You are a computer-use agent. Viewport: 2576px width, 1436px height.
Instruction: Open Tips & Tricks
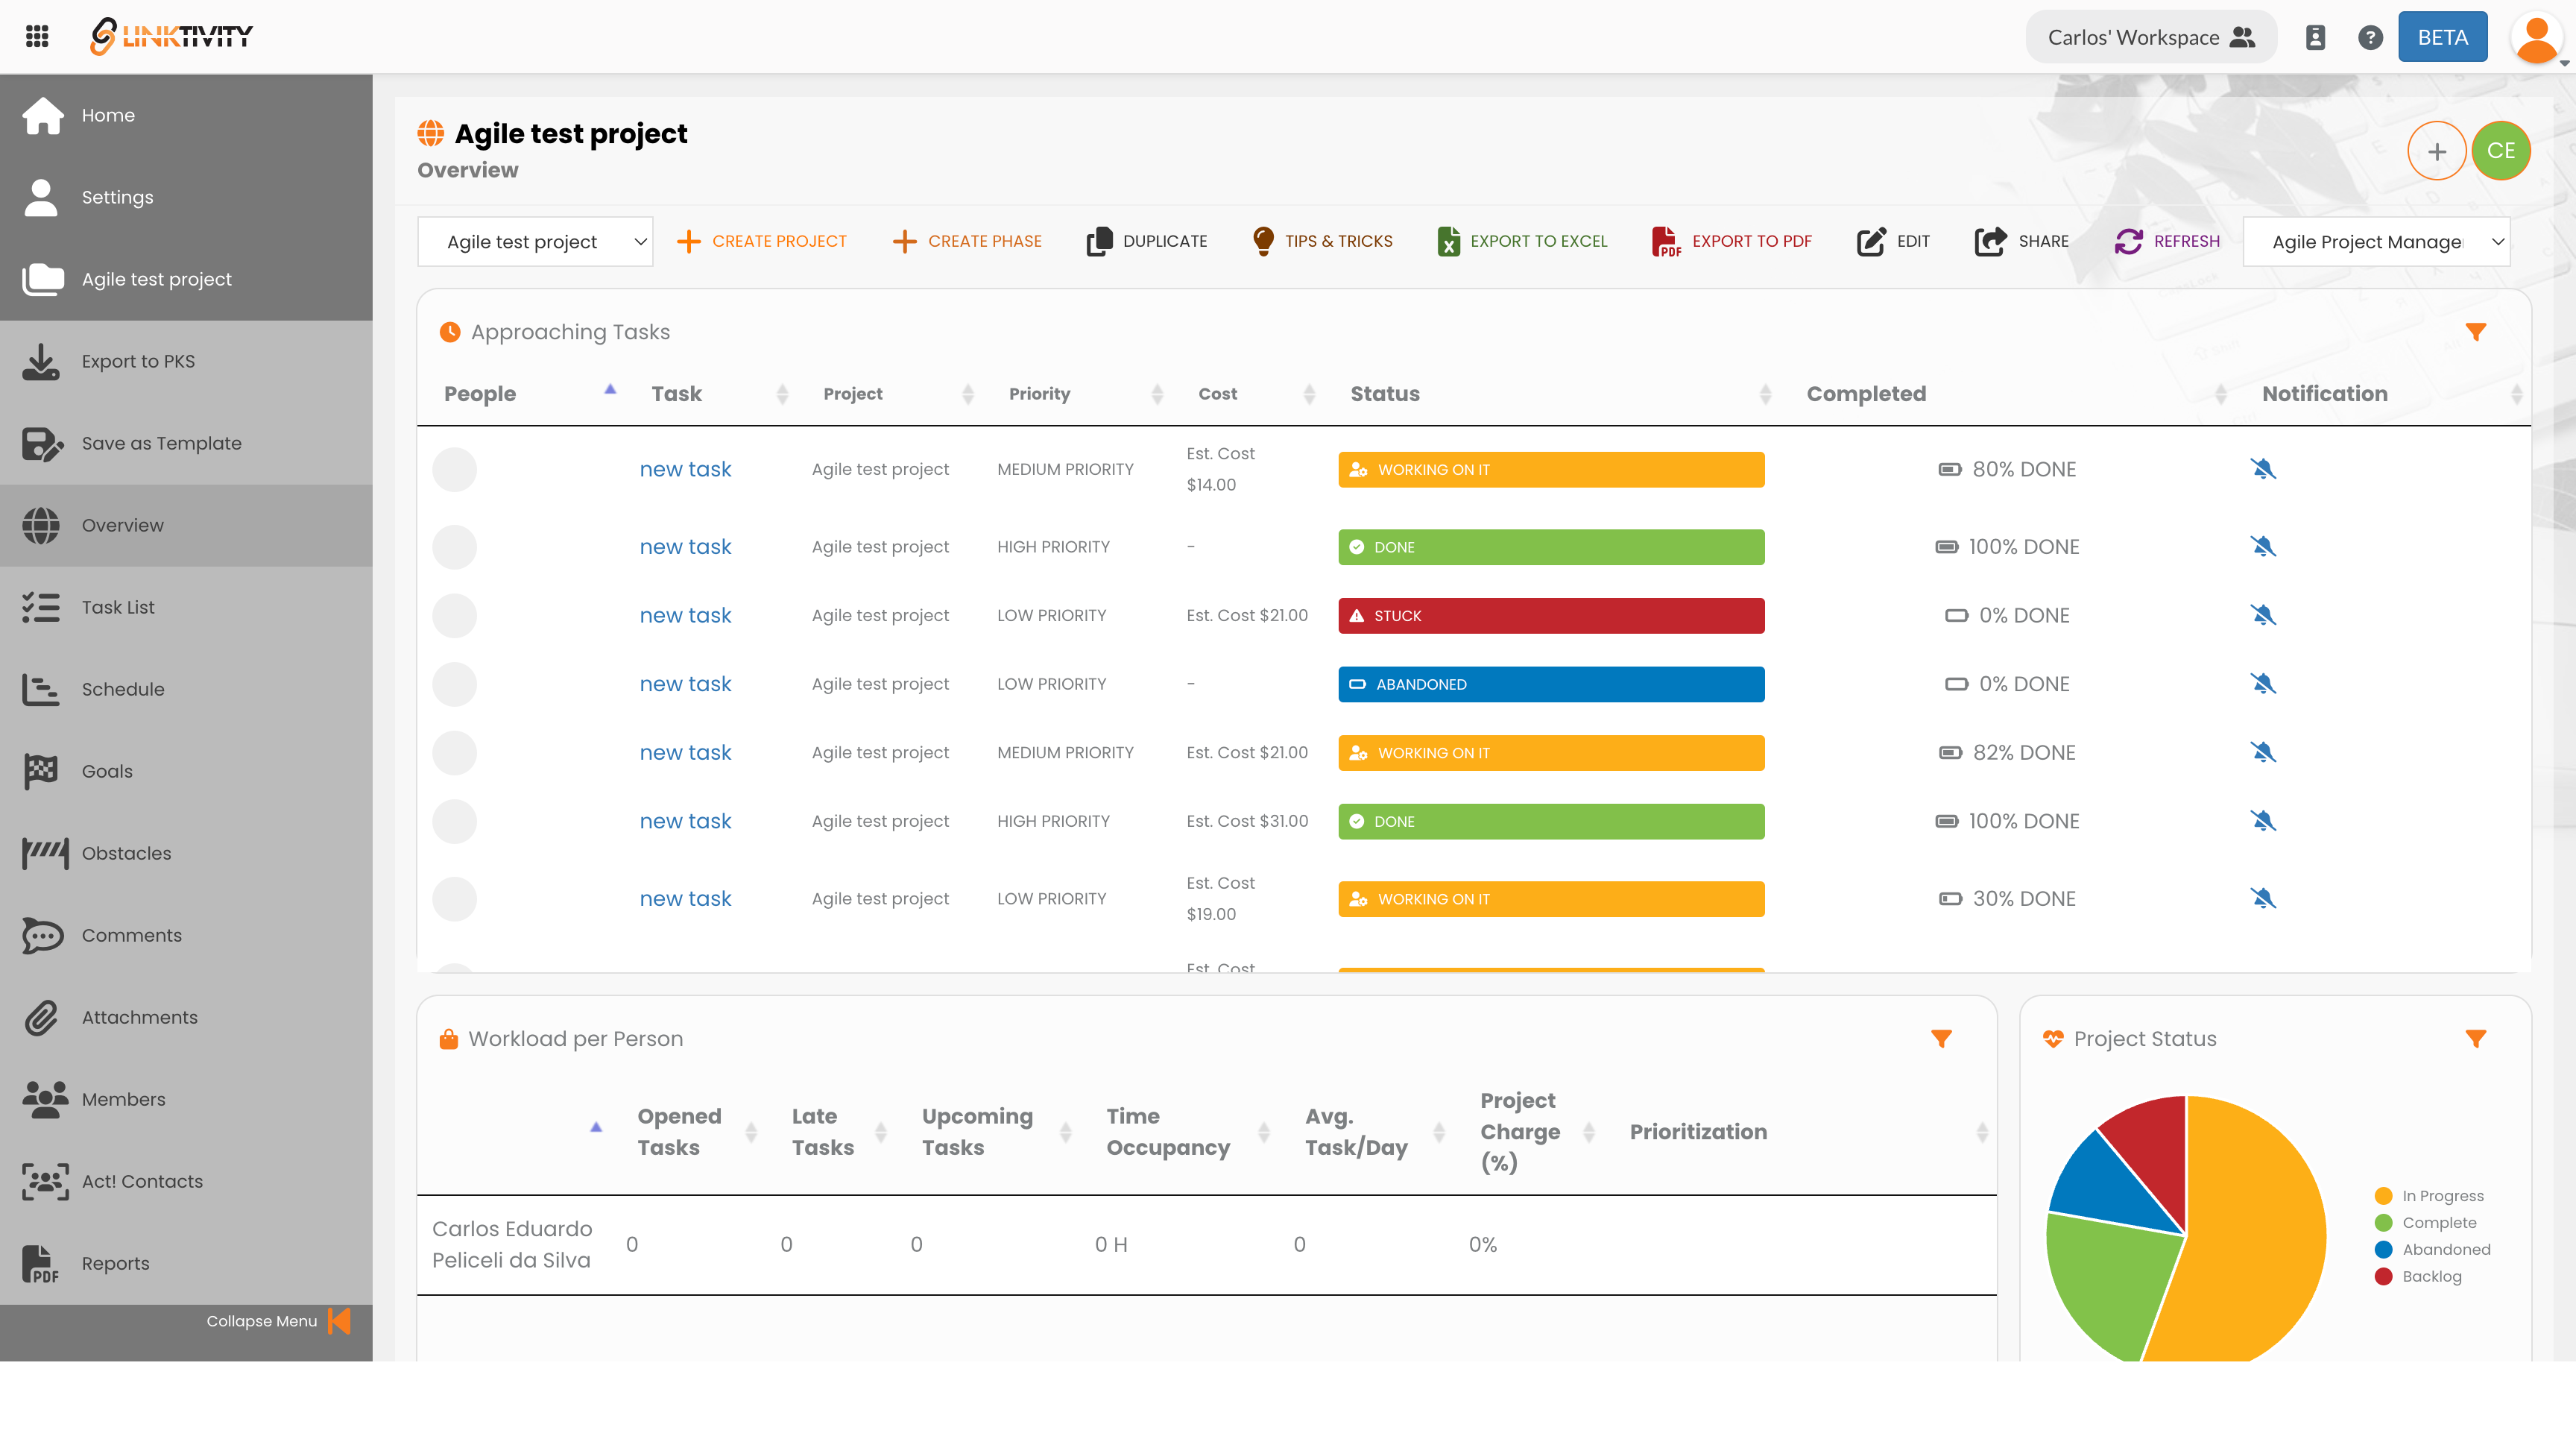click(1322, 241)
